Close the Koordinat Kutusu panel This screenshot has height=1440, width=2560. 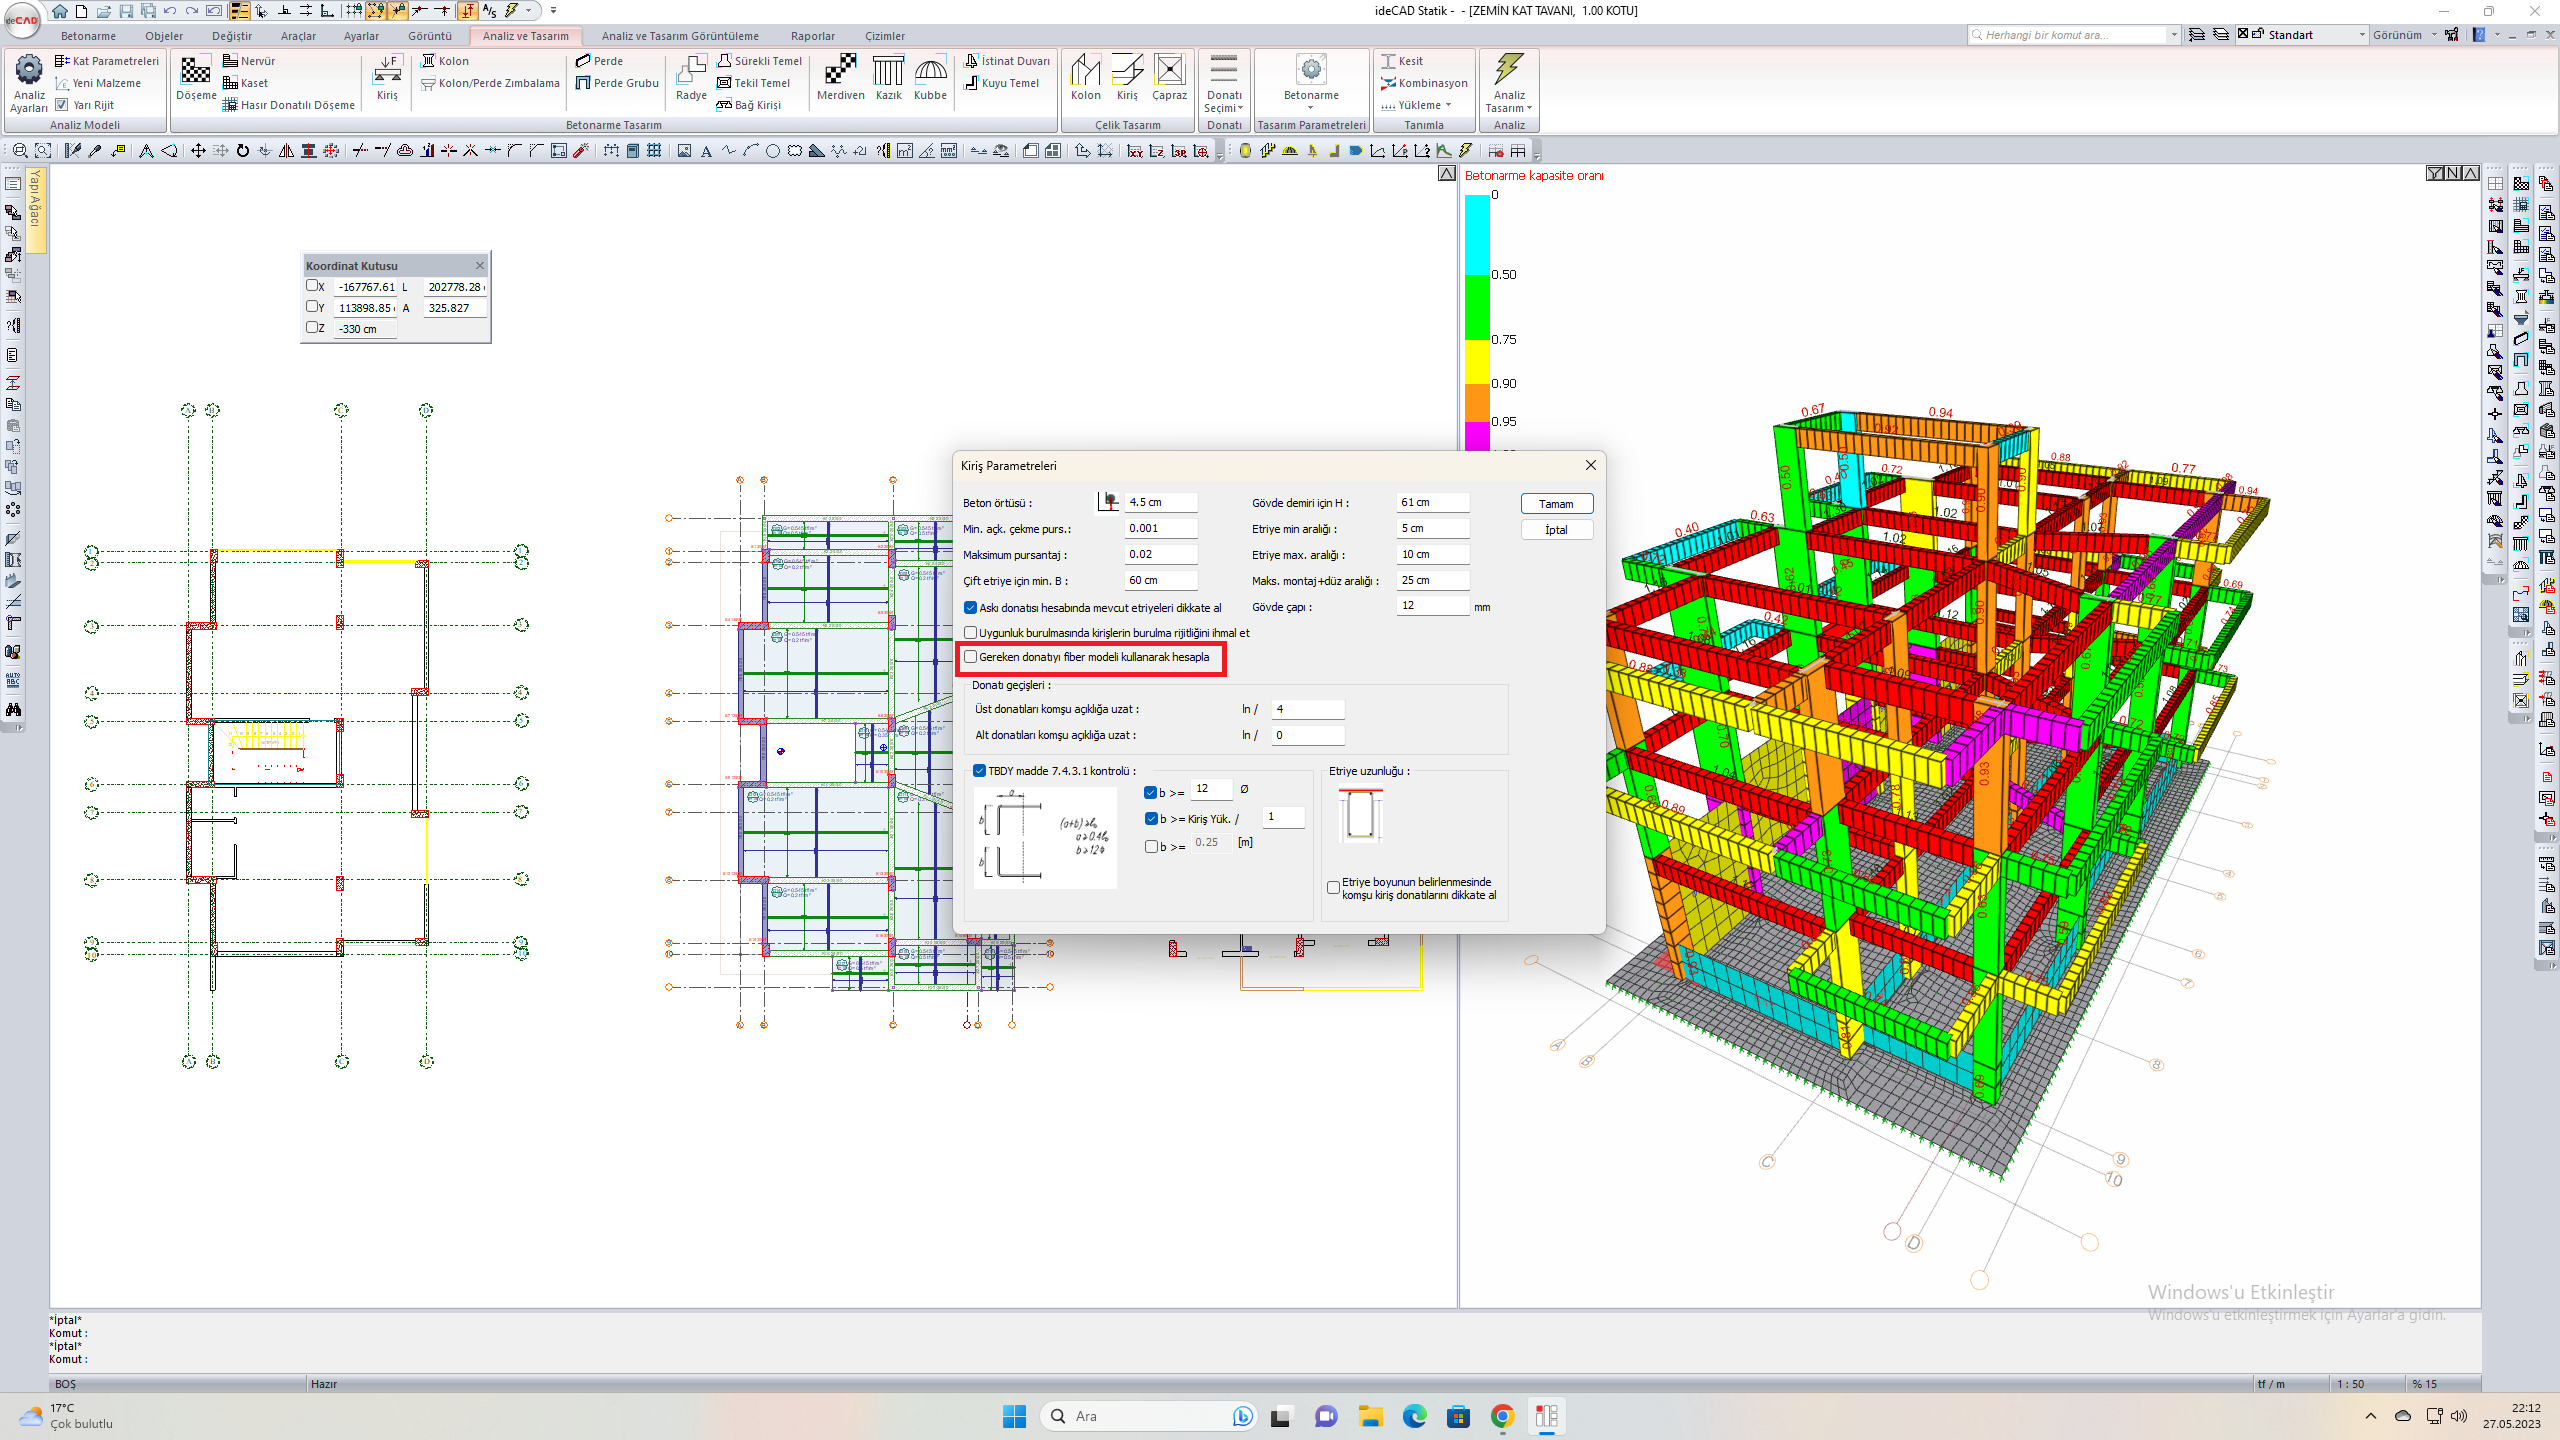[480, 265]
